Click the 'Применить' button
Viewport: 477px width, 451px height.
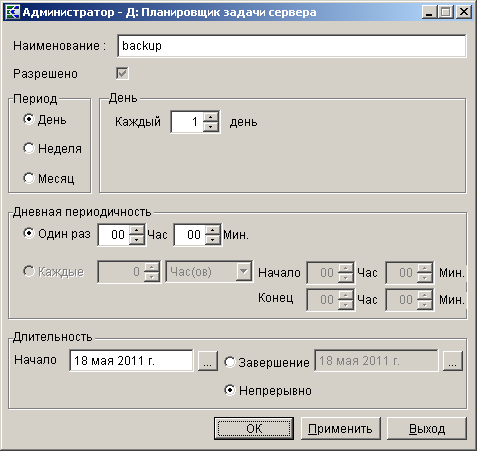[340, 428]
